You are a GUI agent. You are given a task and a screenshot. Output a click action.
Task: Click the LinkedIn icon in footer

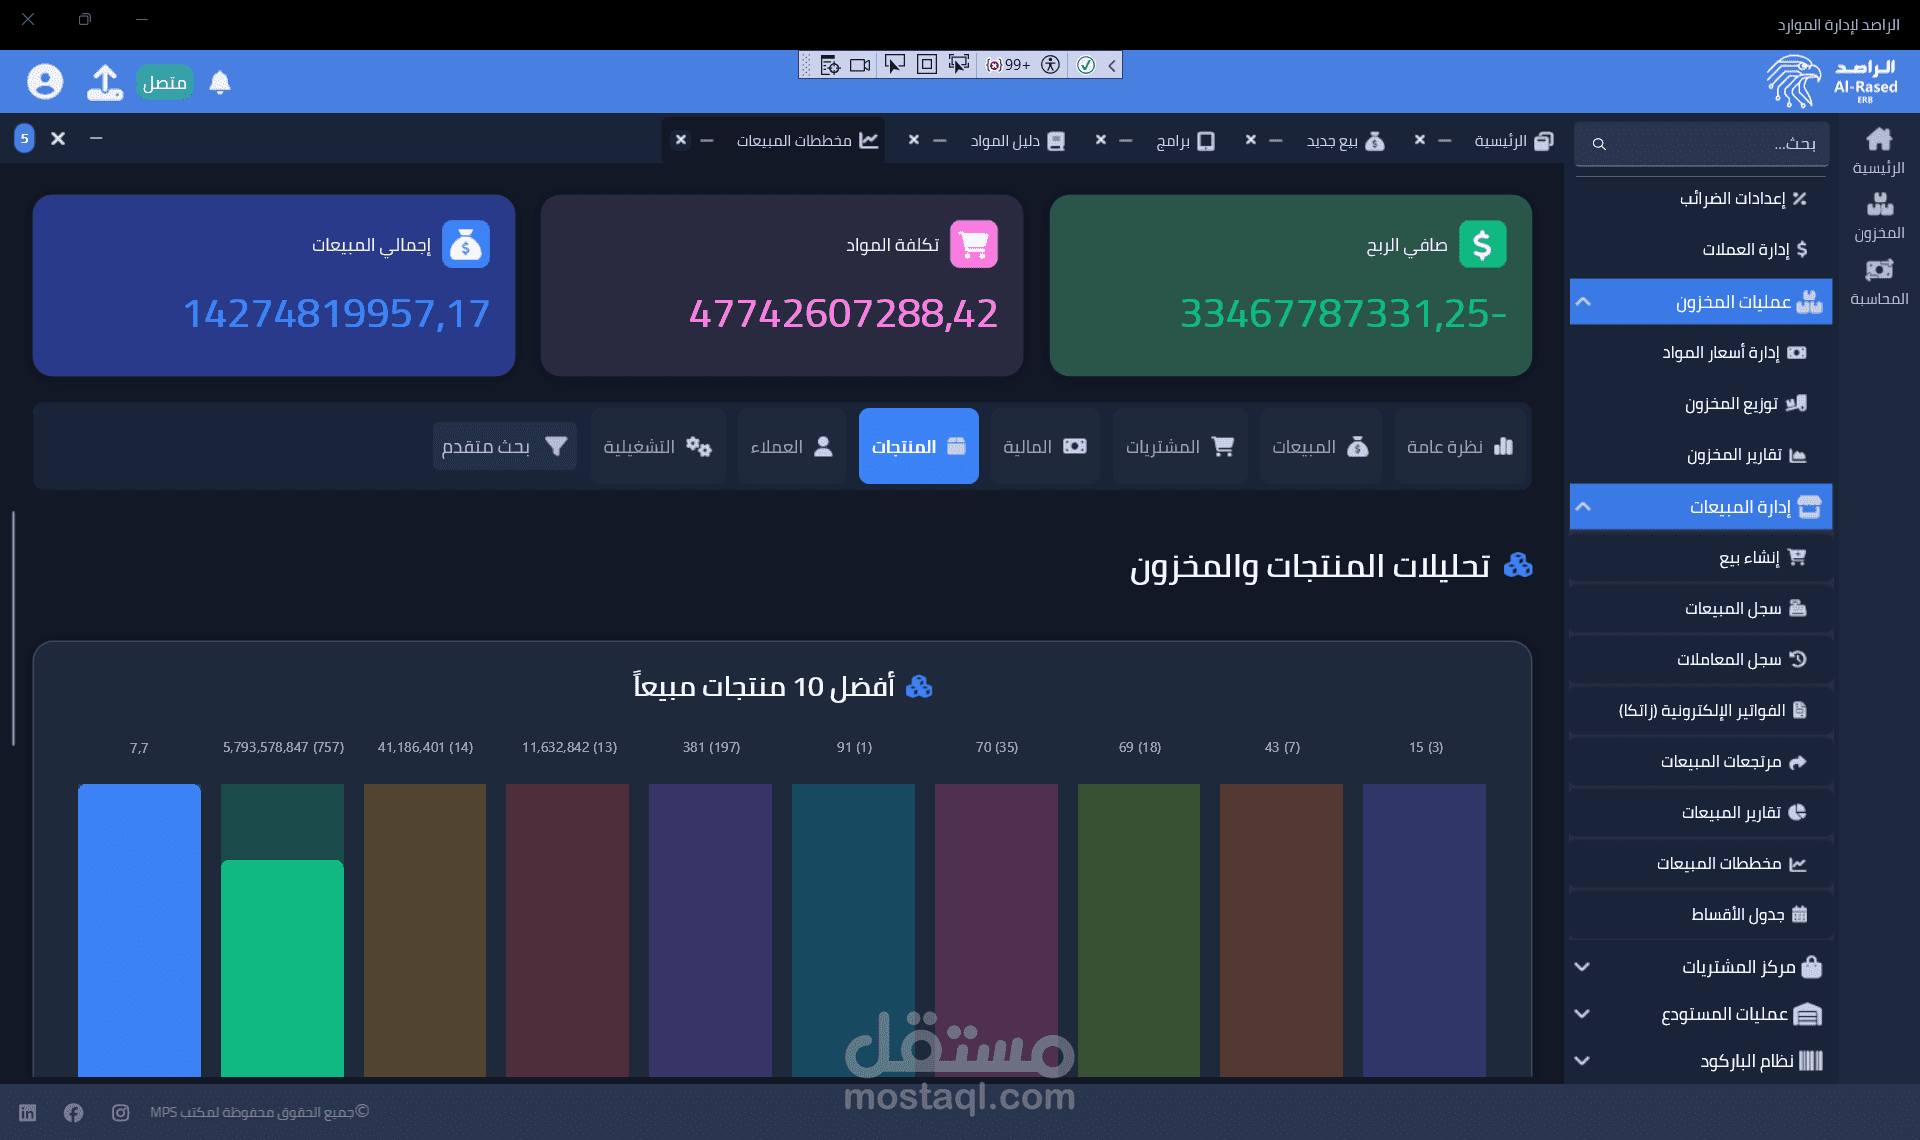pyautogui.click(x=27, y=1112)
